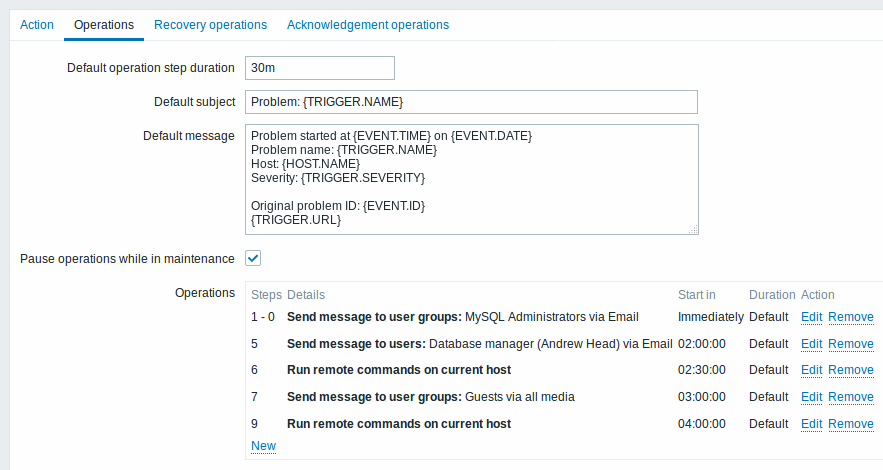Click inside the Default message text area

click(x=472, y=180)
